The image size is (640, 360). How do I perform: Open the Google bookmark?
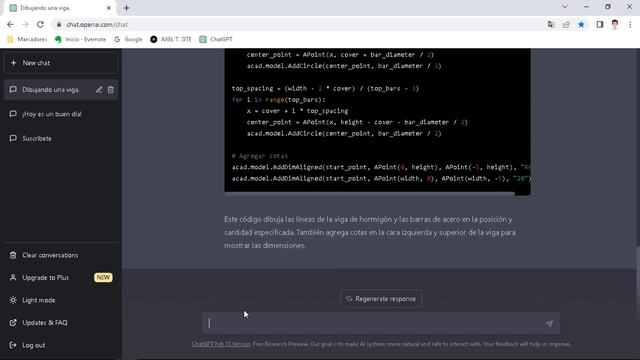coord(128,39)
